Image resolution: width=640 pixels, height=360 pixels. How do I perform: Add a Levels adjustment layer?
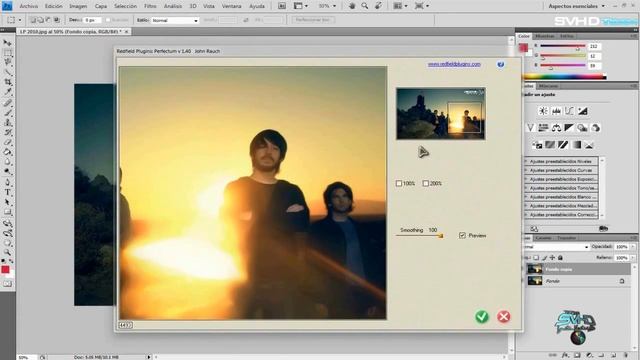click(x=556, y=111)
